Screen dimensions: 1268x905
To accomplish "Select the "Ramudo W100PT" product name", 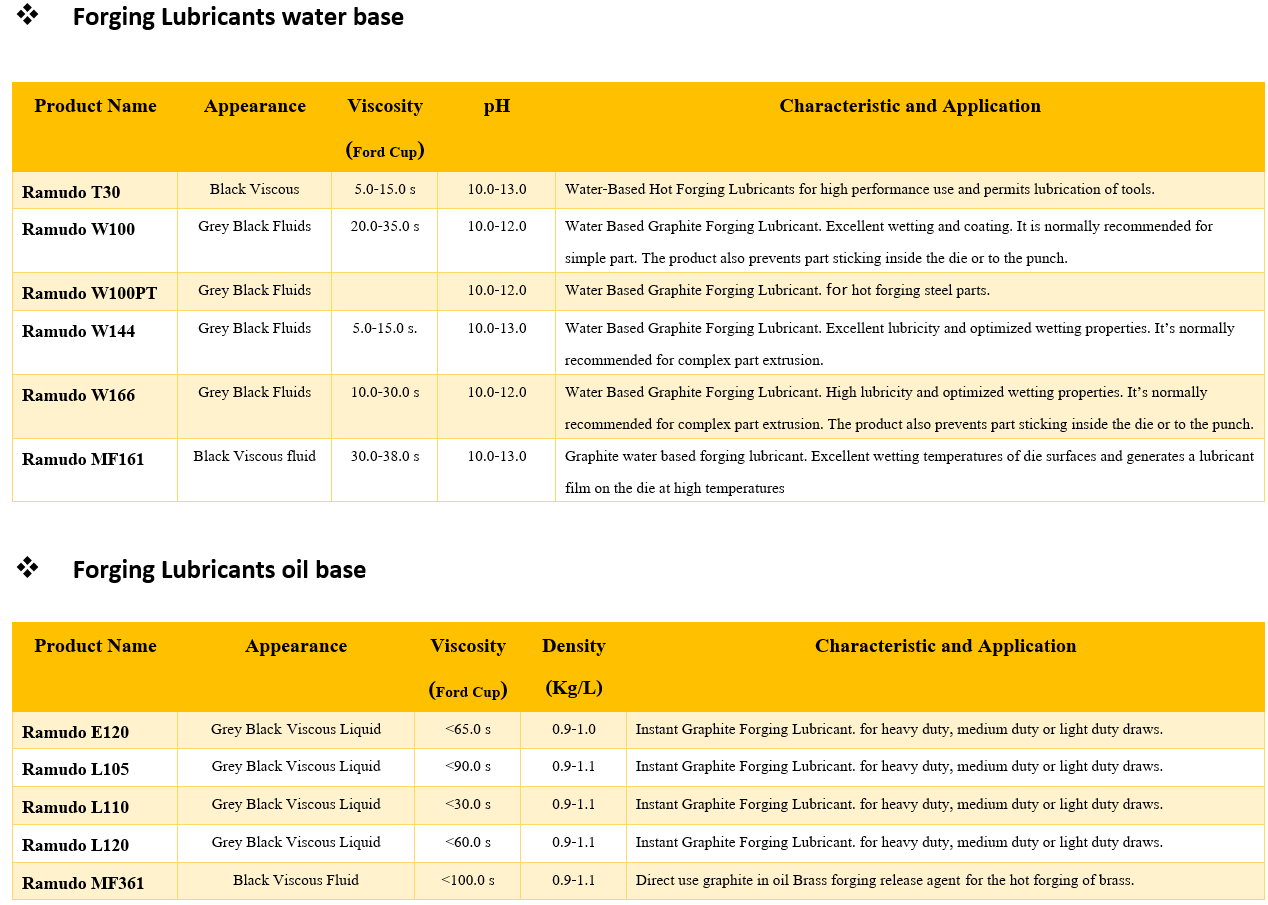I will (89, 293).
